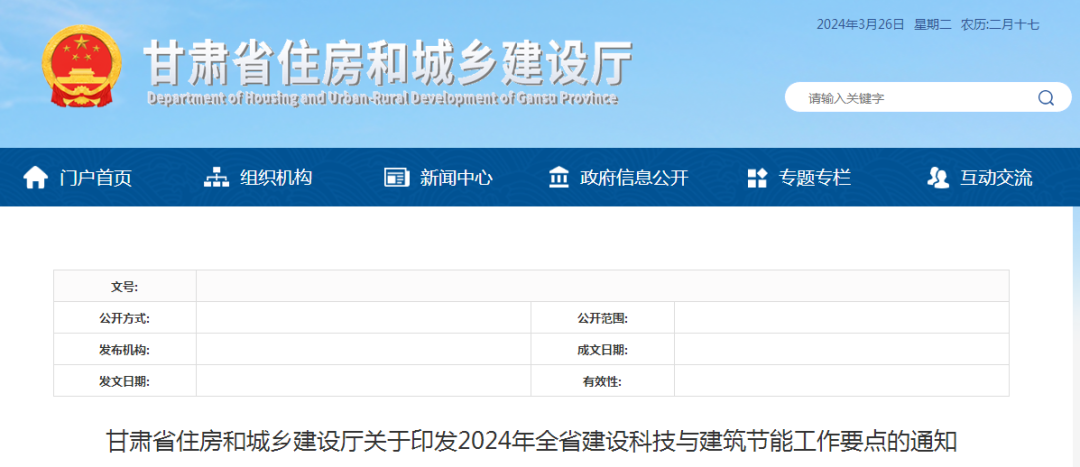The width and height of the screenshot is (1080, 467).
Task: Click the date 2024年3月26日
Action: pyautogui.click(x=860, y=25)
